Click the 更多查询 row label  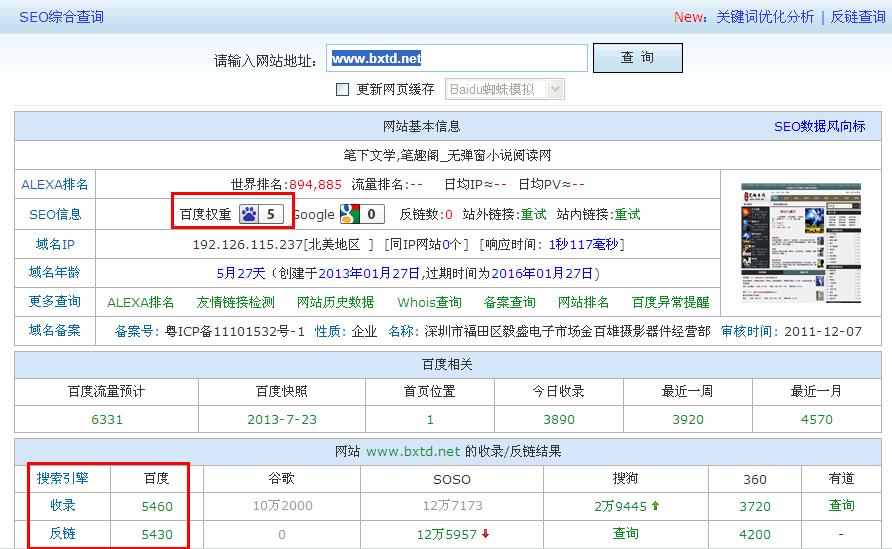pyautogui.click(x=55, y=302)
